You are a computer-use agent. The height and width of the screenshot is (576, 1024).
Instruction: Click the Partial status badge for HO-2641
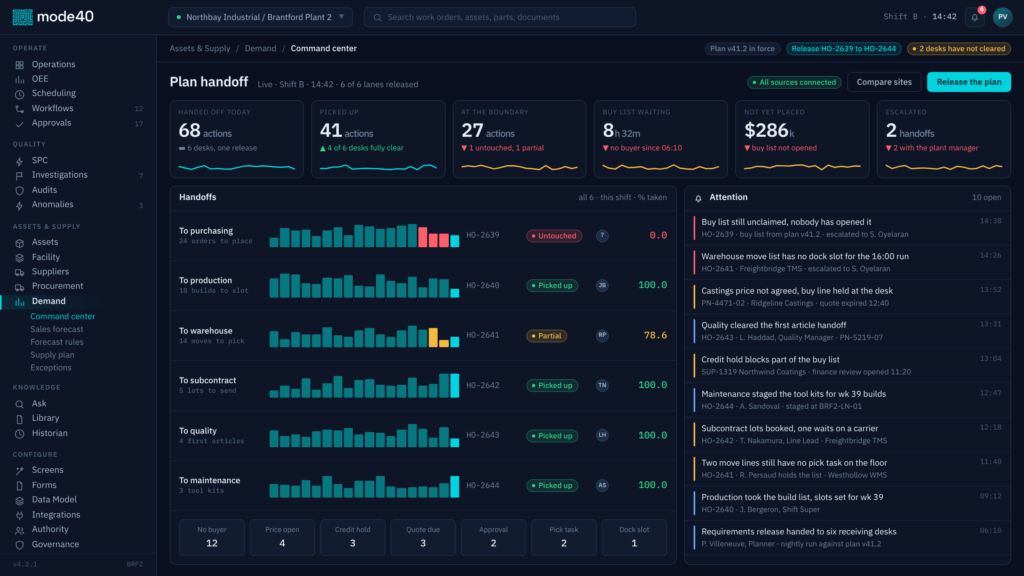[x=547, y=336]
